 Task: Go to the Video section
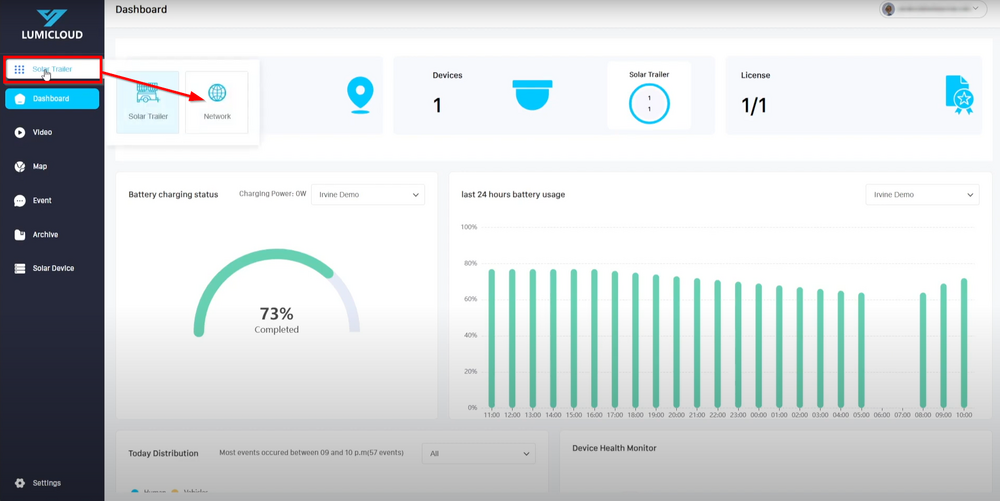point(42,132)
